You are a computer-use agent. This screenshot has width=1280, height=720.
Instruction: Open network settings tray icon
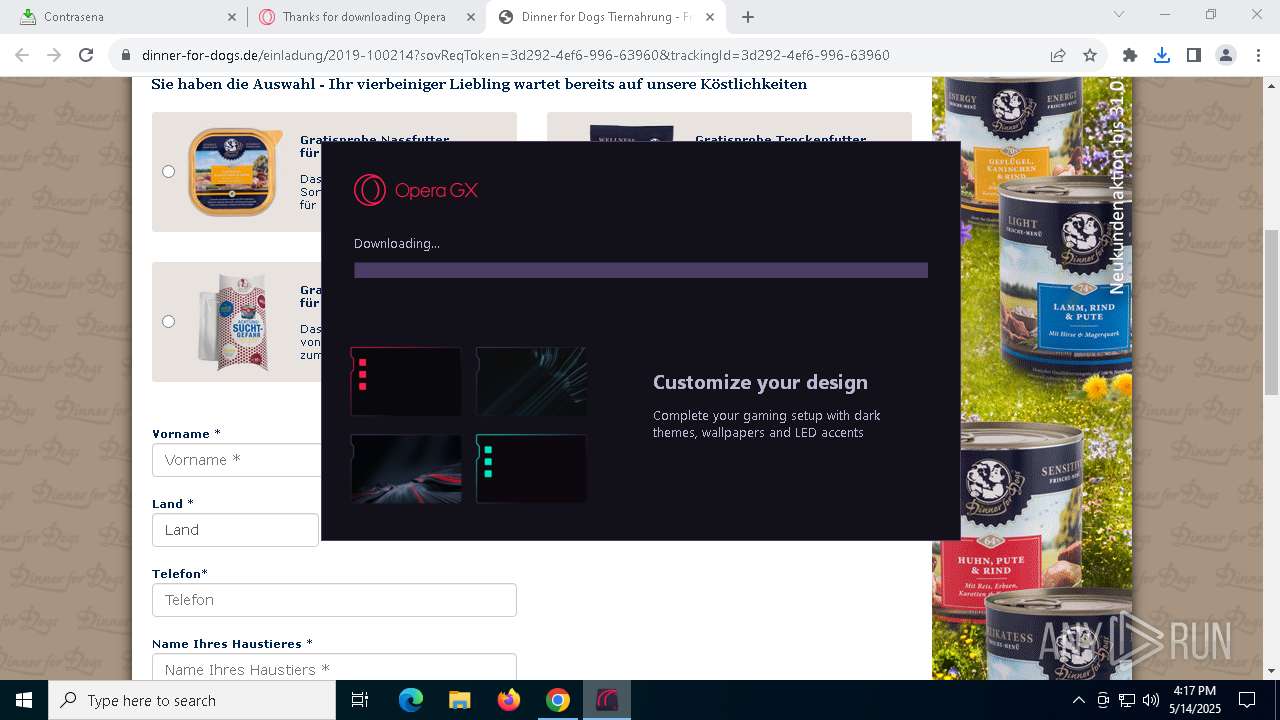coord(1127,700)
